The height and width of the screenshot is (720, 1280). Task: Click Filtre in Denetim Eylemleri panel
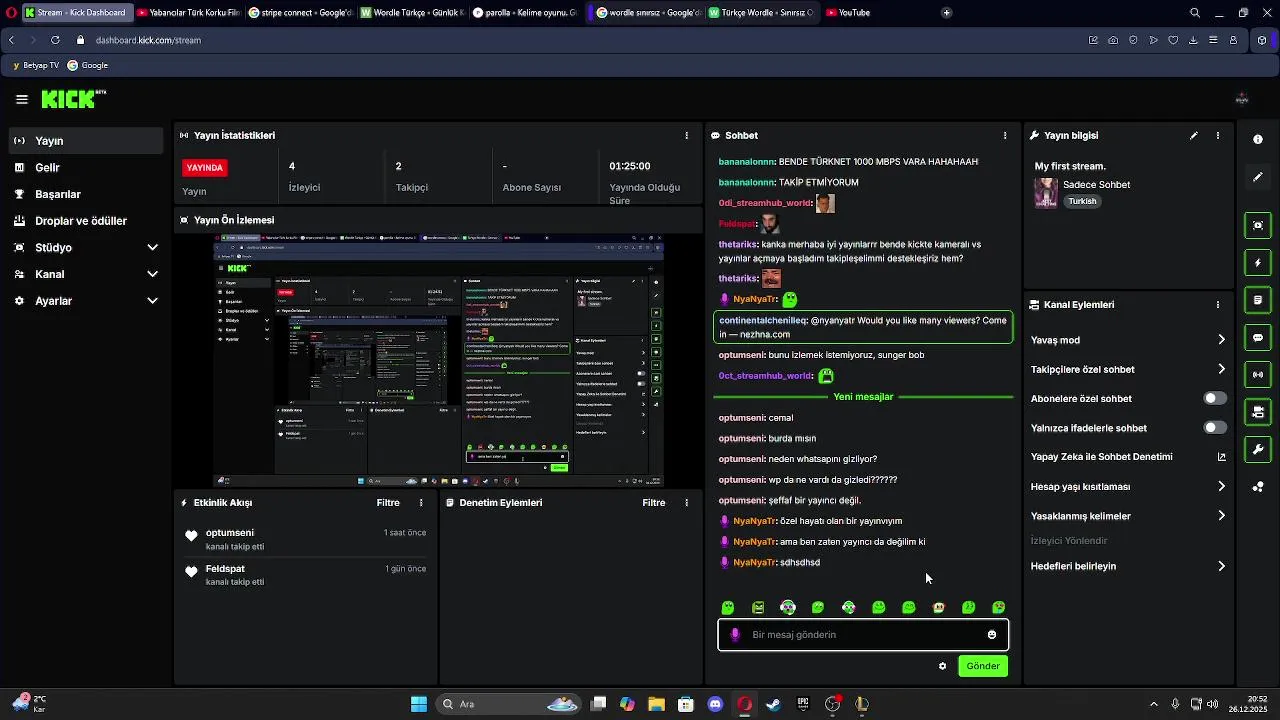654,503
